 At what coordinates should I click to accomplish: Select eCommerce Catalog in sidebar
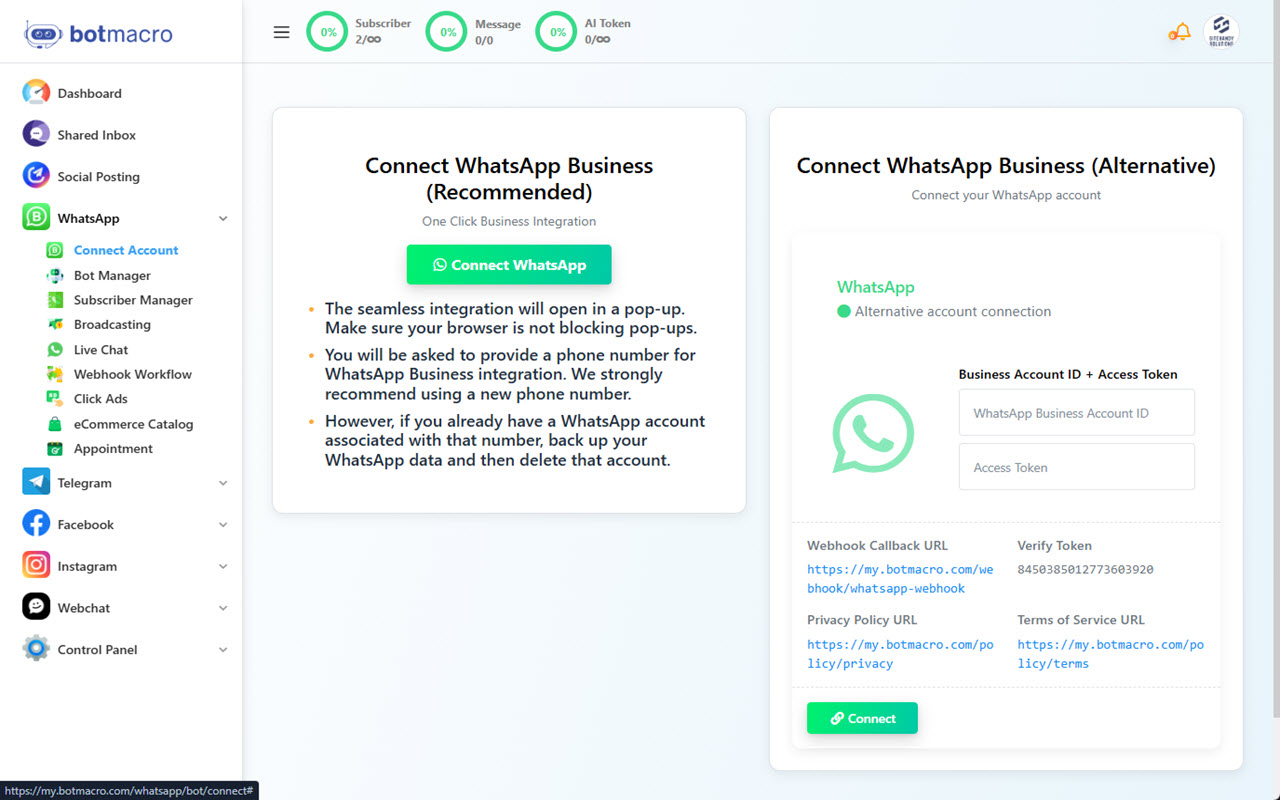133,424
